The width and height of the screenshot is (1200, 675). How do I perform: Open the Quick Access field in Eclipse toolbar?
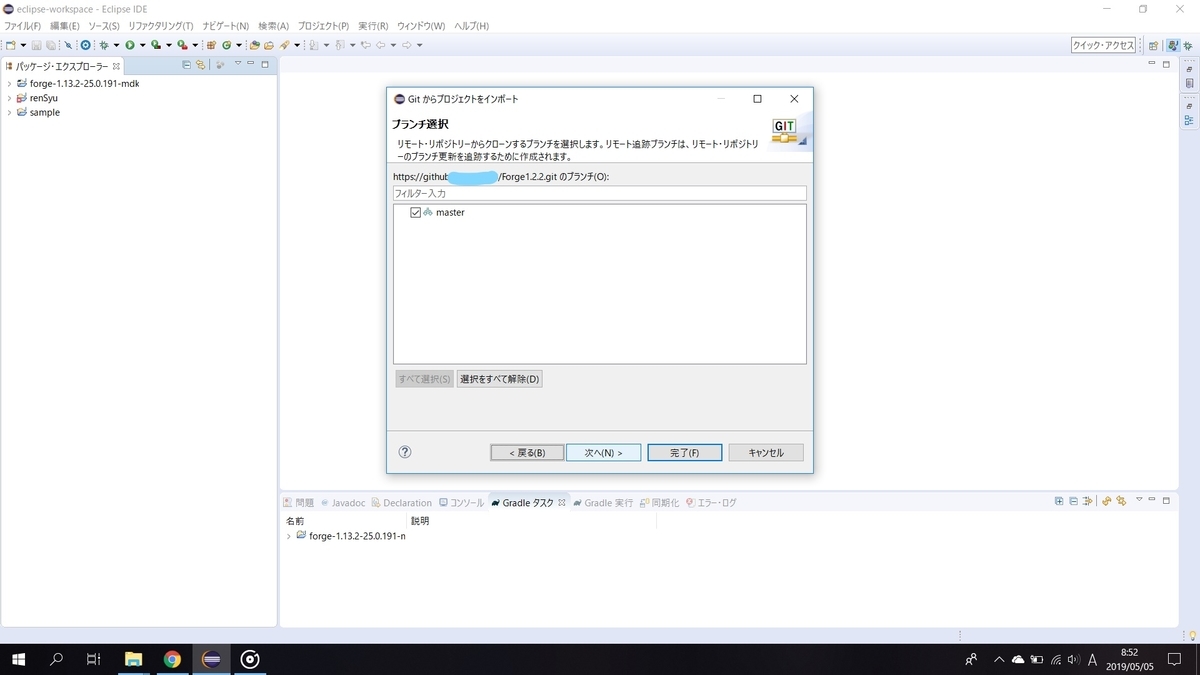point(1104,45)
